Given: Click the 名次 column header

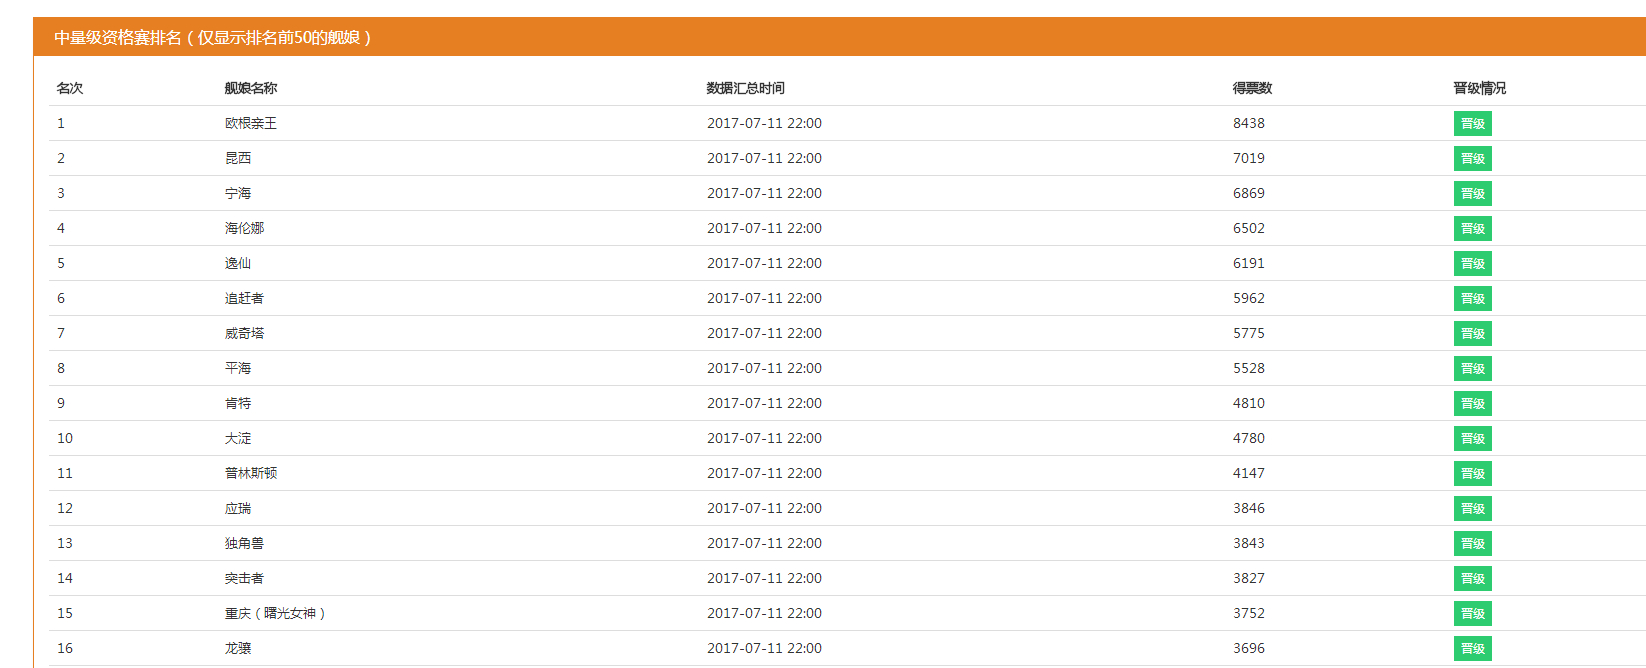Looking at the screenshot, I should [70, 88].
